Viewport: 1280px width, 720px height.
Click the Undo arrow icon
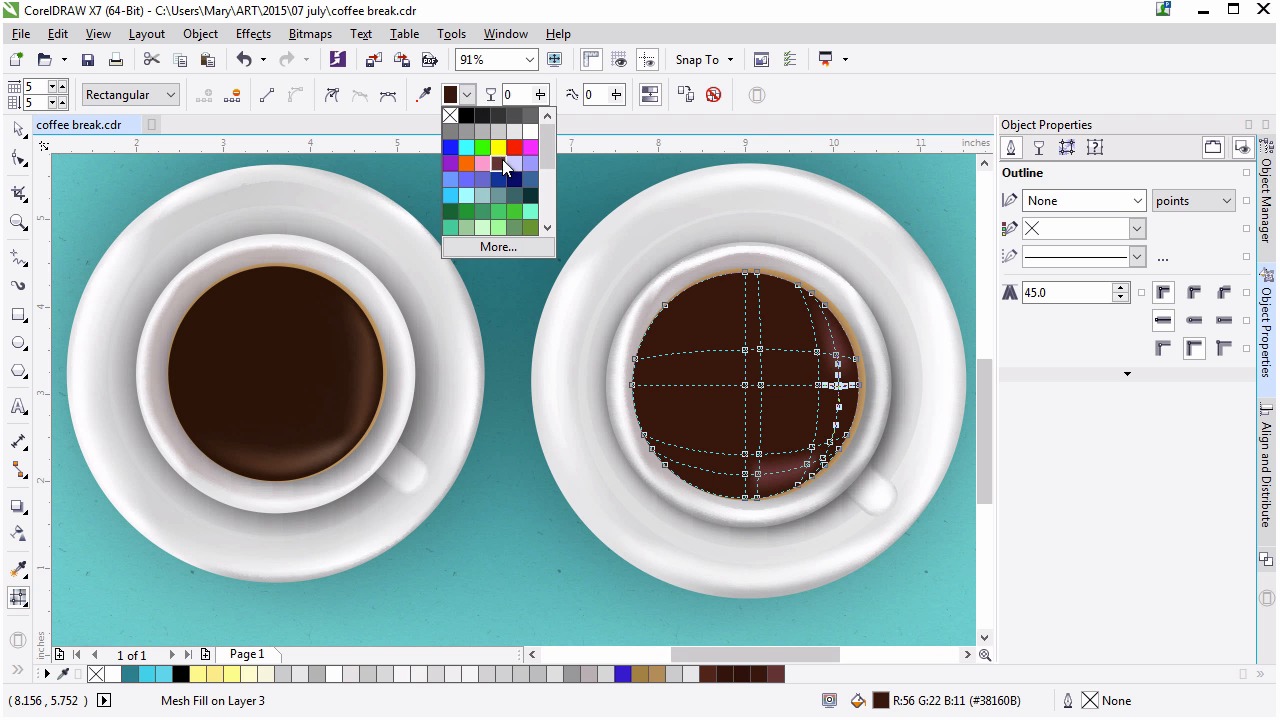coord(243,60)
